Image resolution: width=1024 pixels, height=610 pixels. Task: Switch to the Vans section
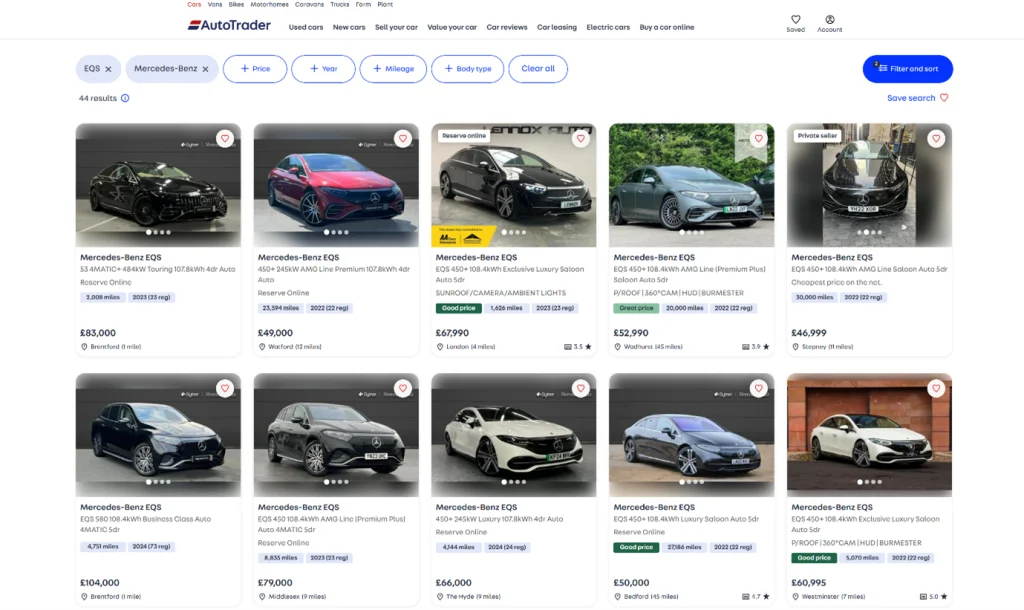click(214, 4)
